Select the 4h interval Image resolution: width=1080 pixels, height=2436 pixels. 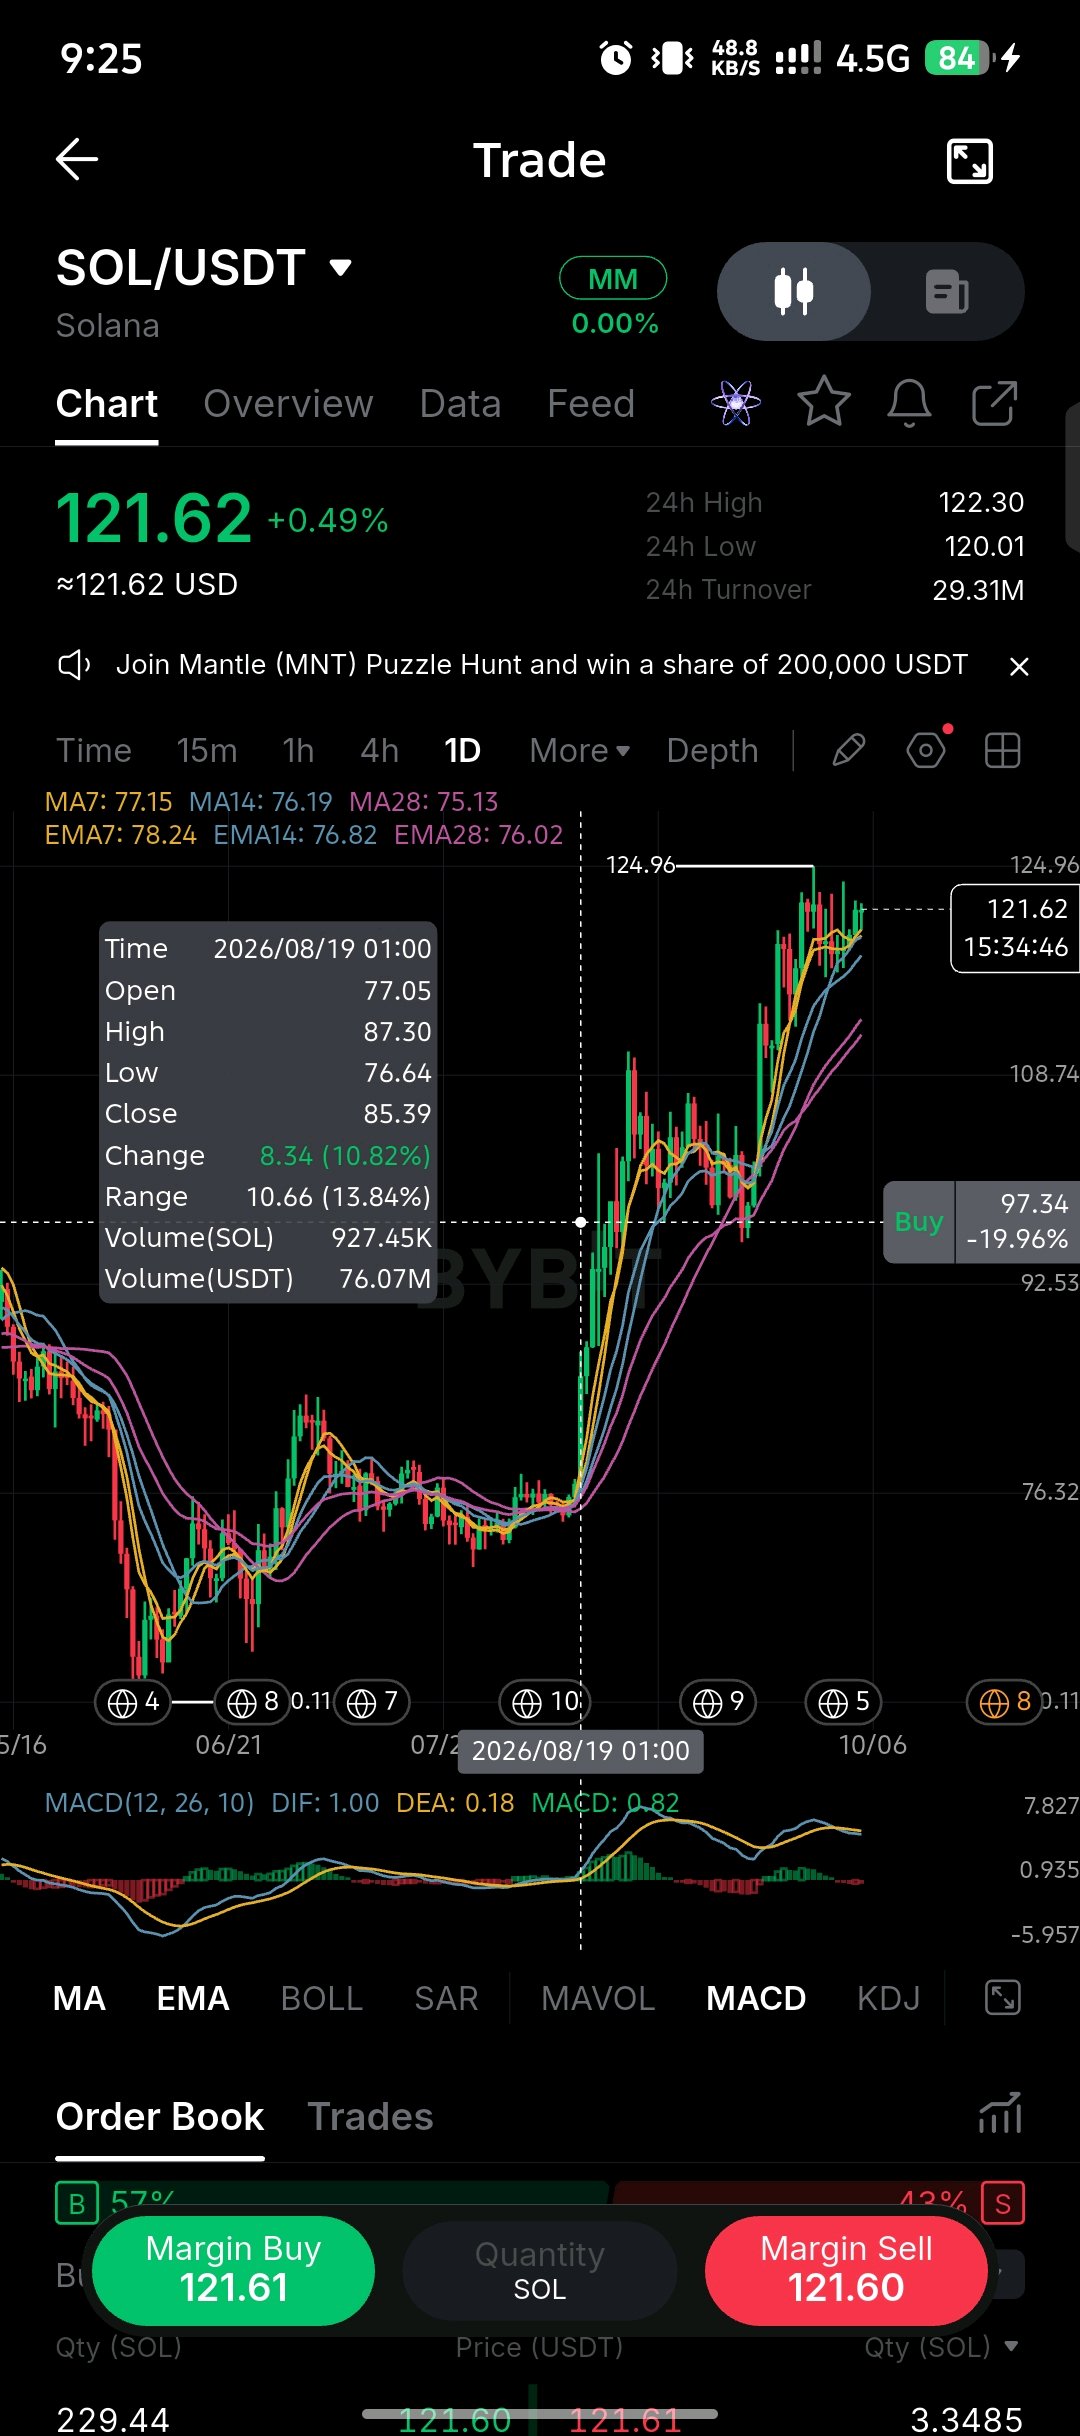click(379, 751)
